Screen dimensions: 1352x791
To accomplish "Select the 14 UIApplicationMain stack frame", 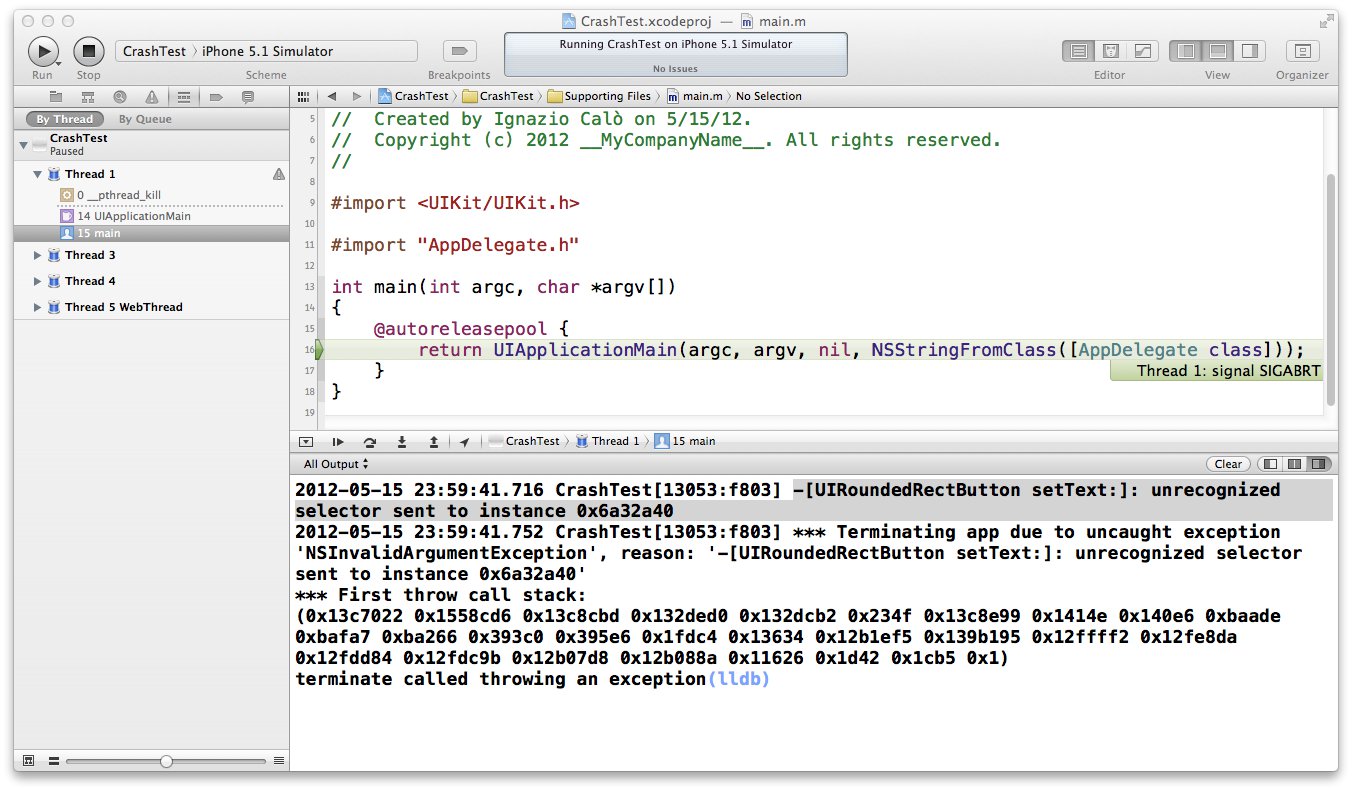I will tap(133, 216).
